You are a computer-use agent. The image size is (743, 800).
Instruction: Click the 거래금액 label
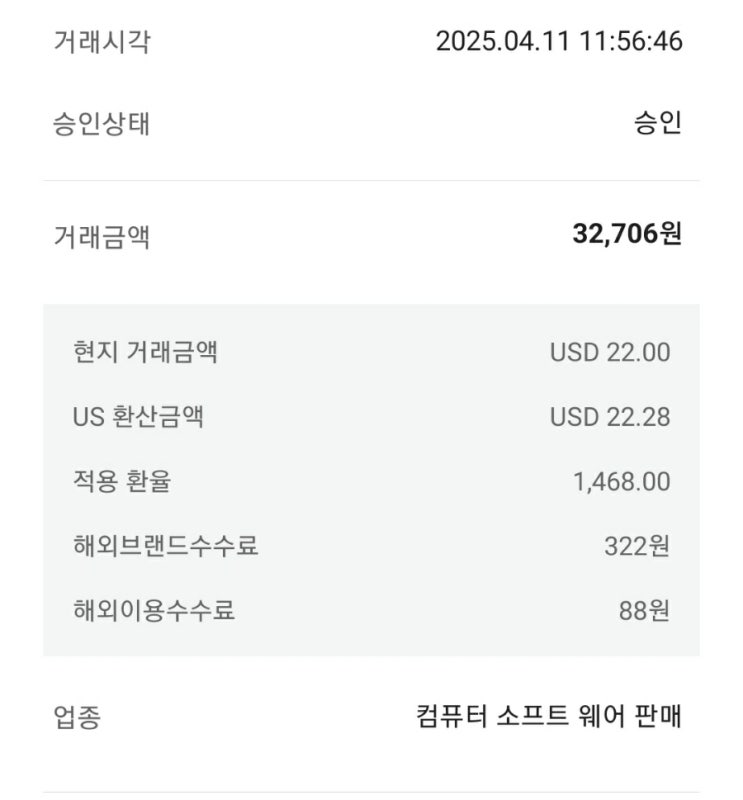tap(102, 237)
